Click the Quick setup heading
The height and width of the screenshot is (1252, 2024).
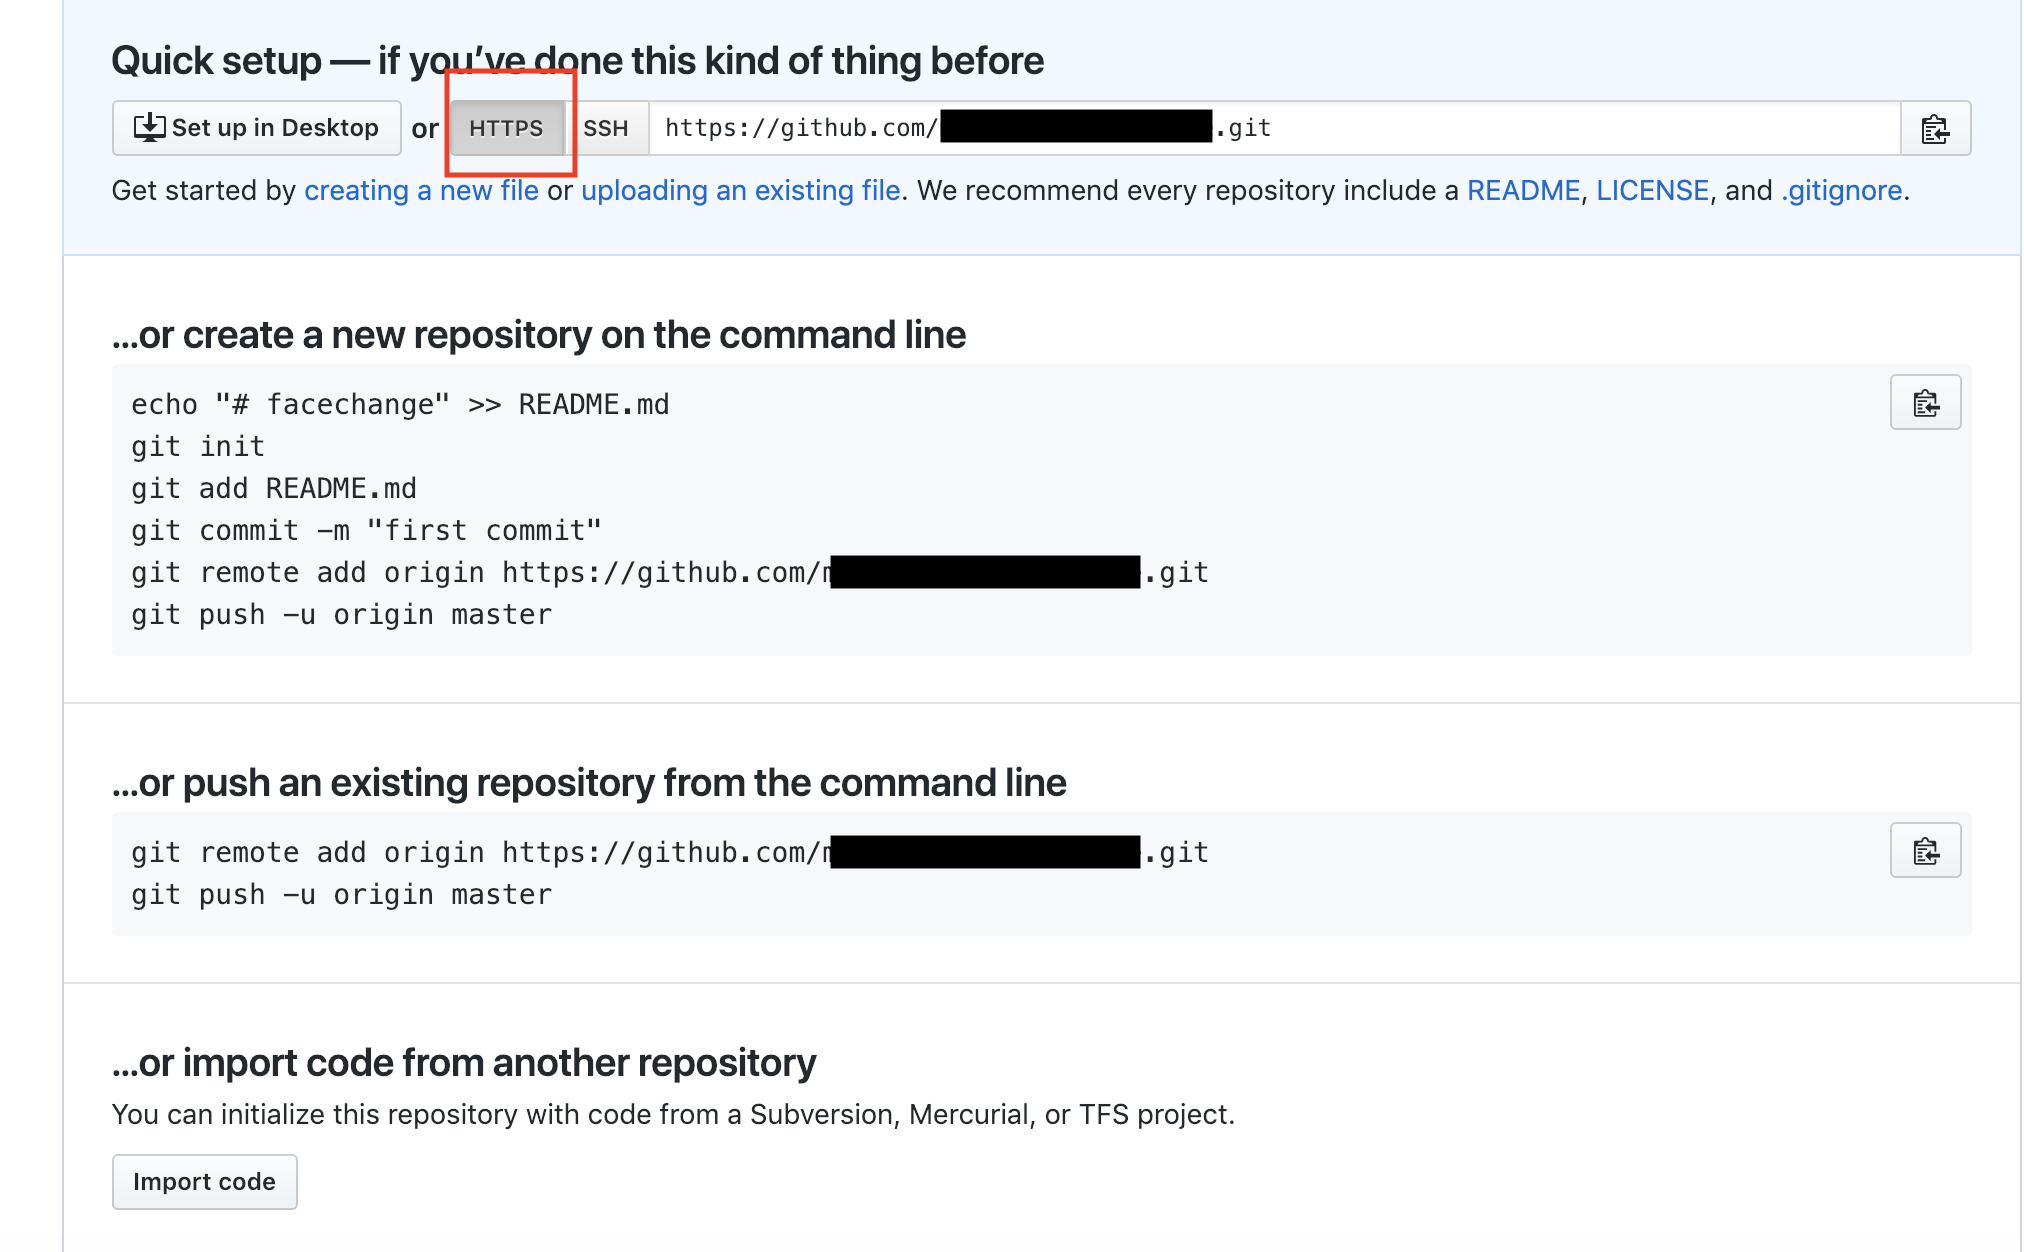[577, 60]
